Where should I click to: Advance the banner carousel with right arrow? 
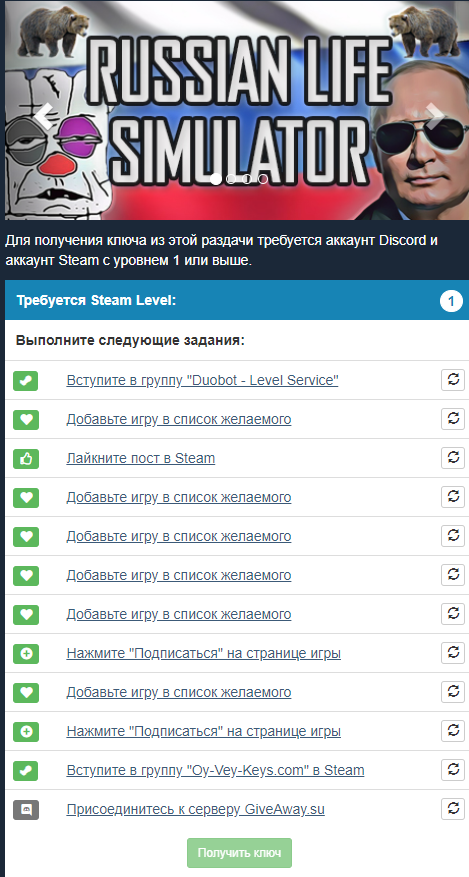click(434, 116)
